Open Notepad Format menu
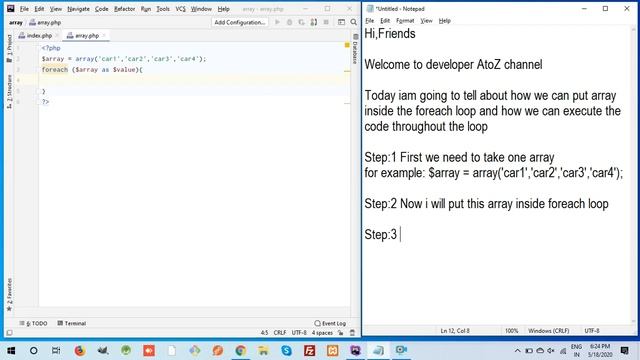This screenshot has width=640, height=360. tap(405, 20)
